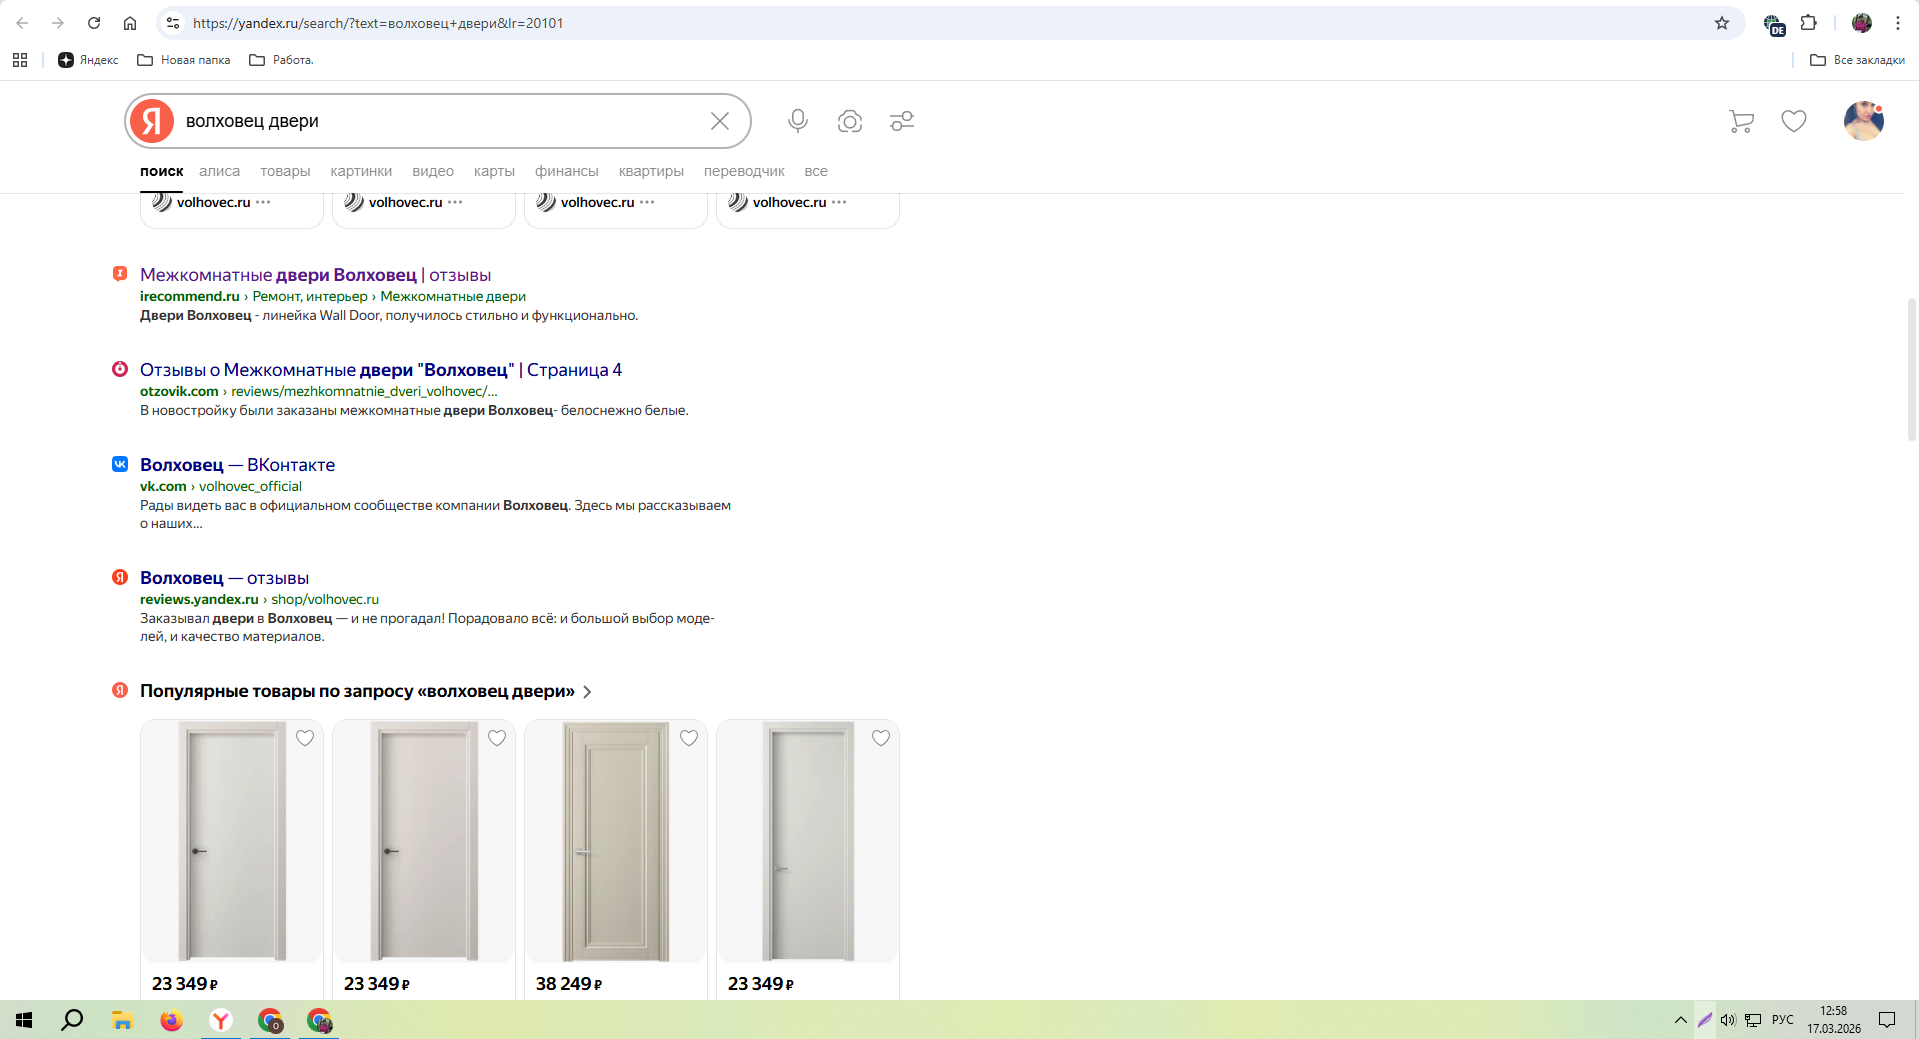
Task: Toggle favorite on the 38 249 ₽ door
Action: coord(689,738)
